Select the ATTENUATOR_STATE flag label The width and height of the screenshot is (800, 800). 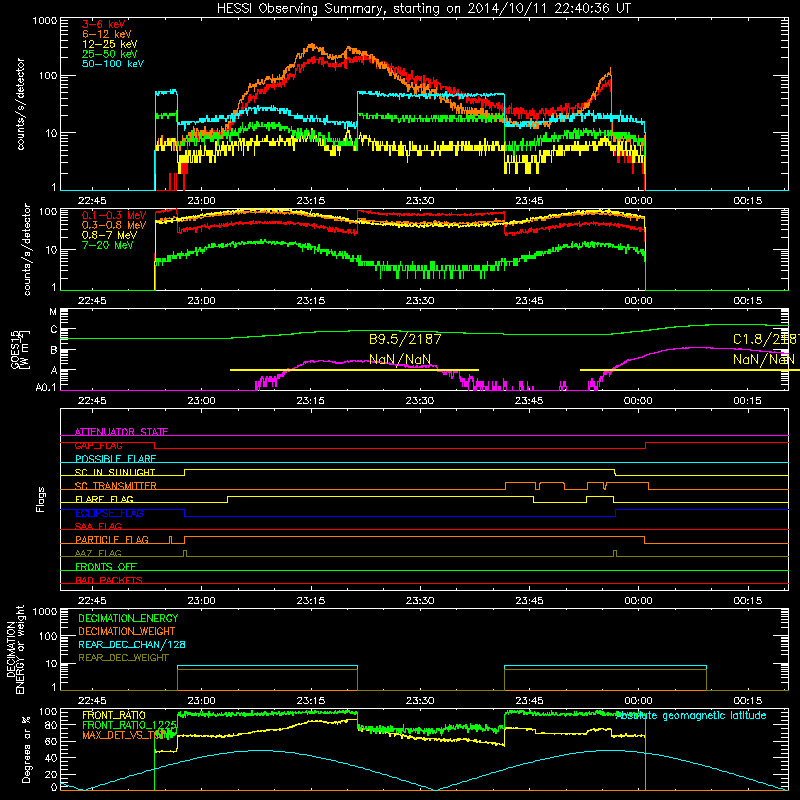pos(121,432)
